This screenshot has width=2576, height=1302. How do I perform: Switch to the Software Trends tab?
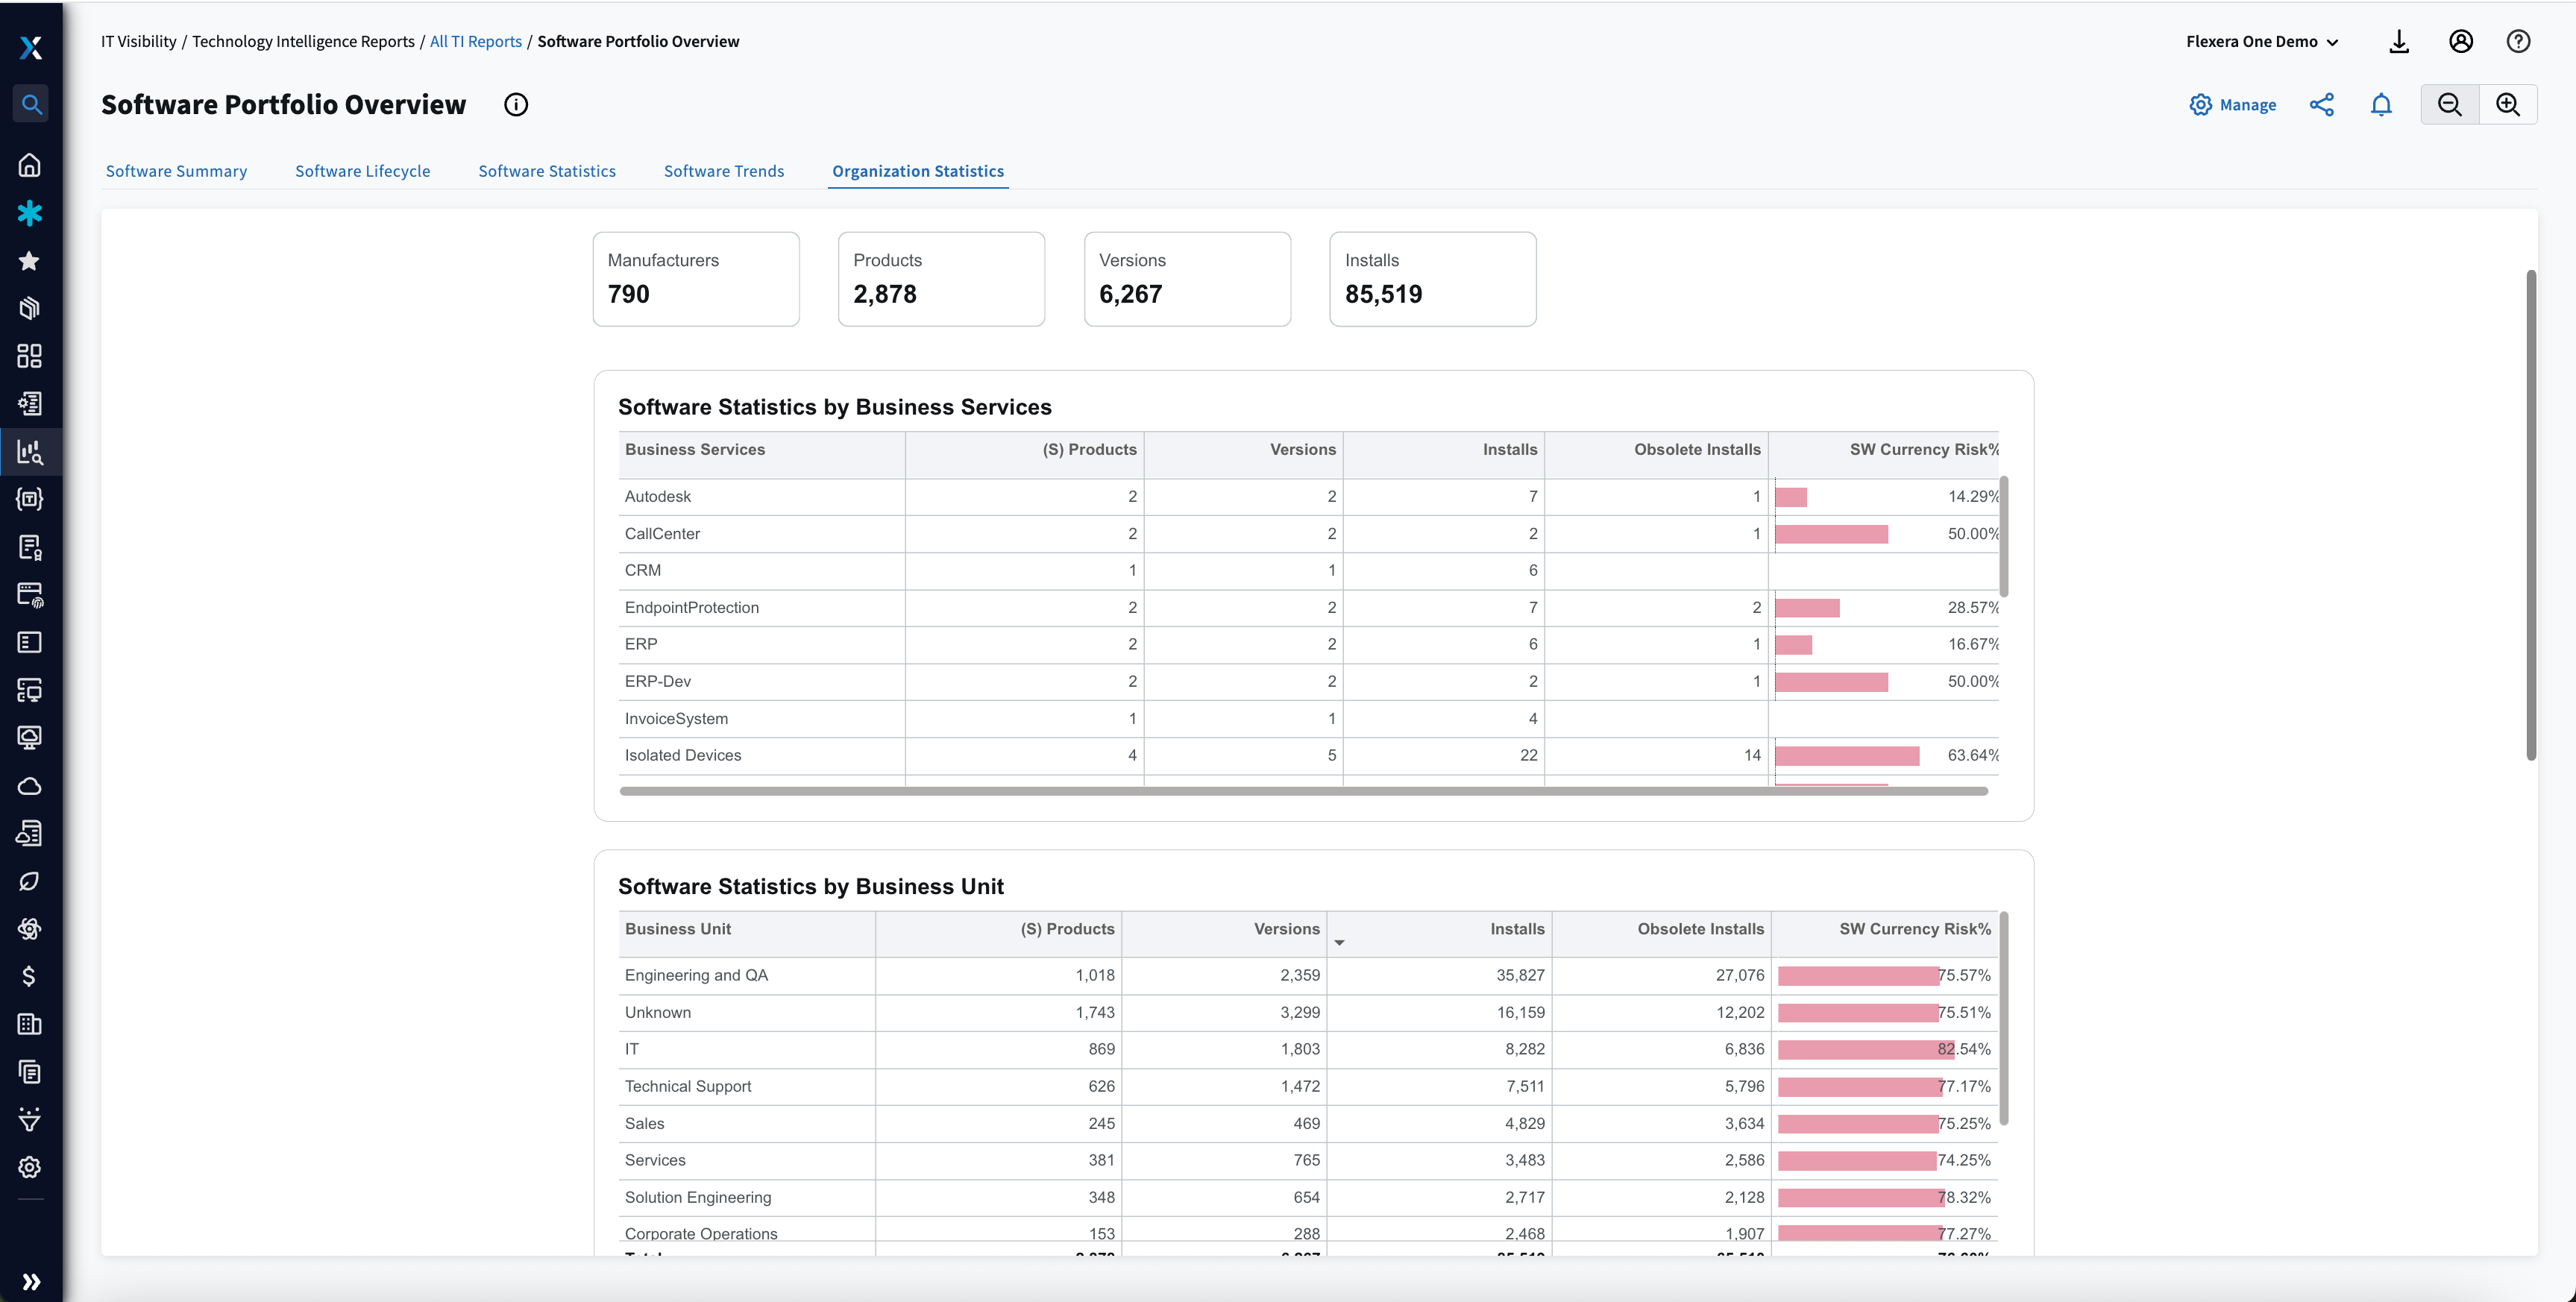724,171
